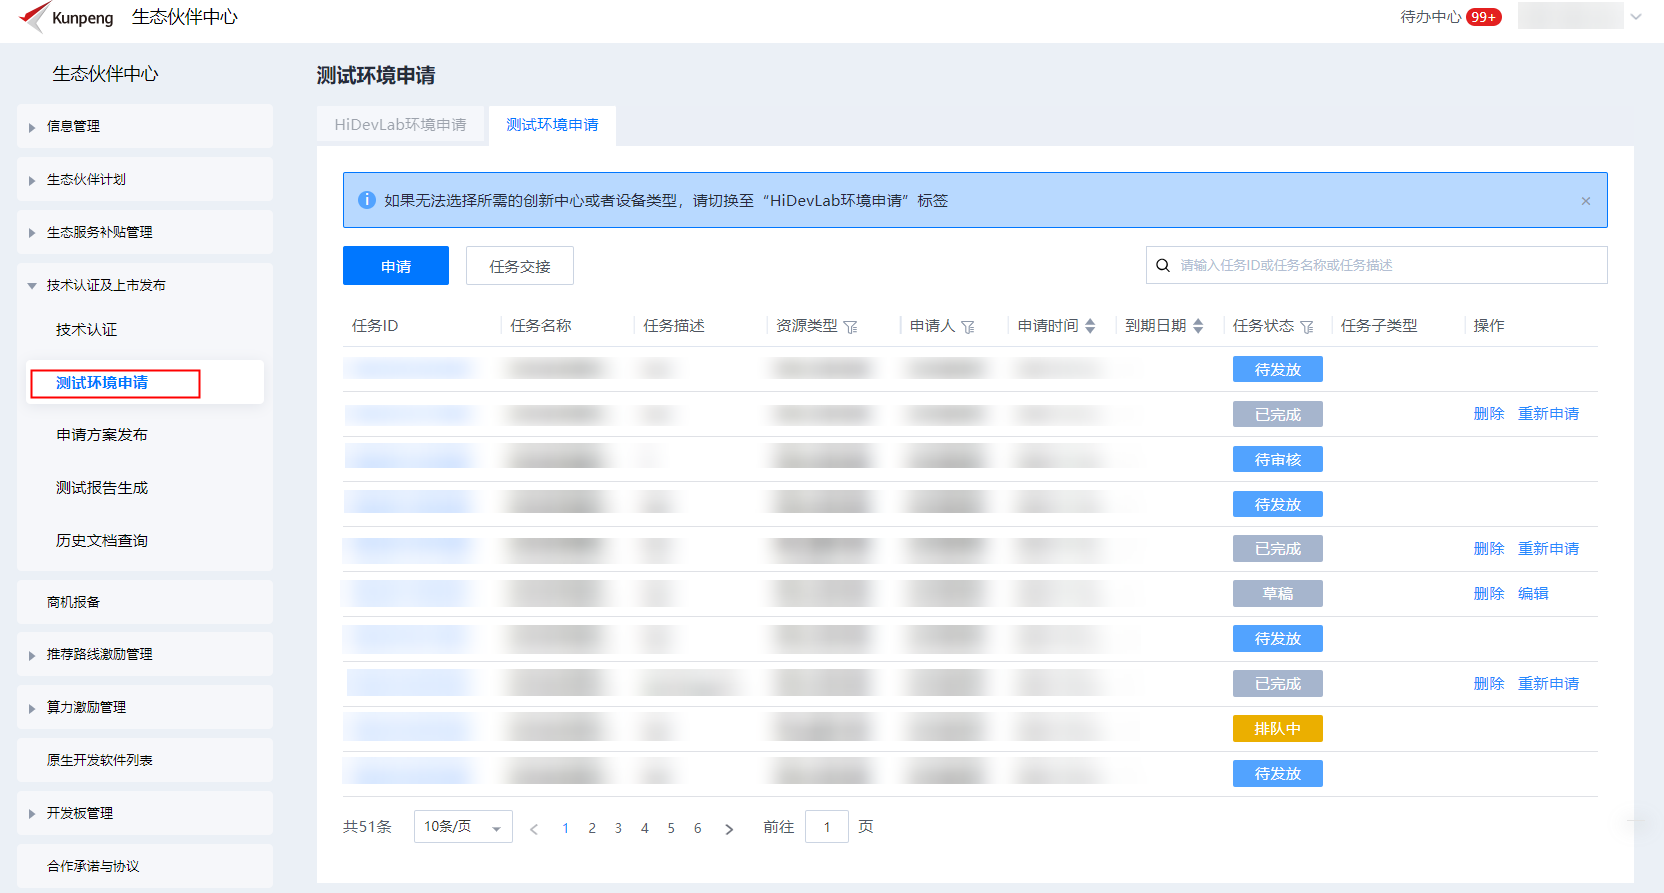Open the 资源类型 column filter icon

[x=851, y=327]
